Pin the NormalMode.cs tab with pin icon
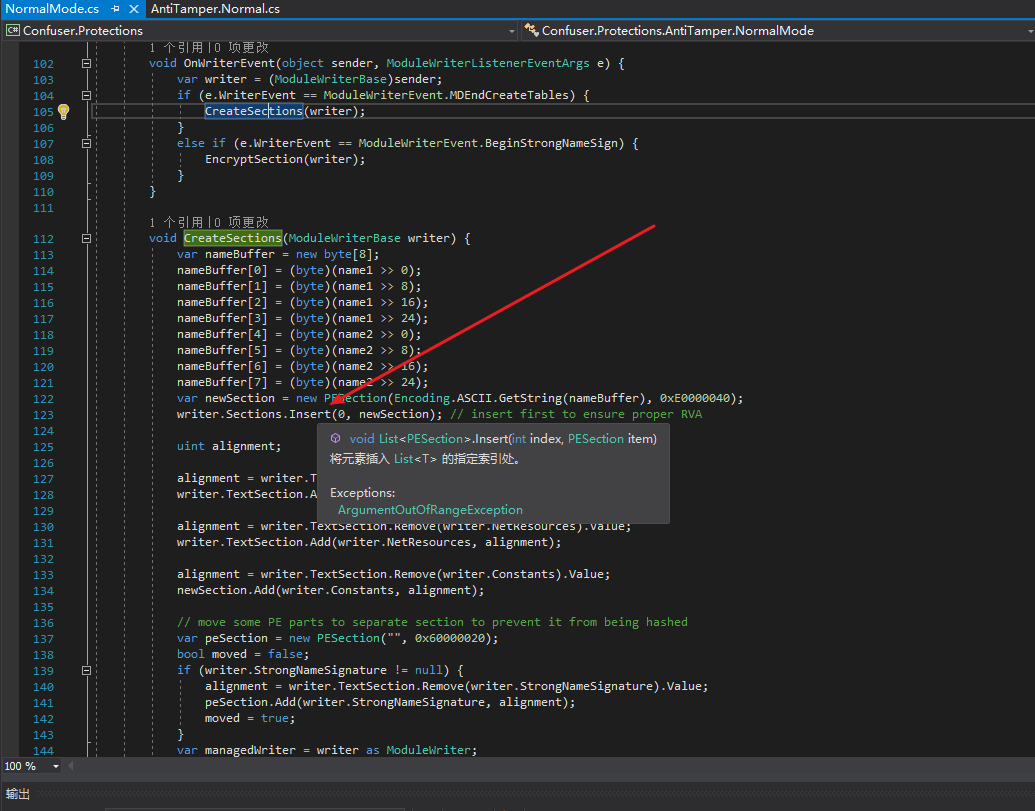The height and width of the screenshot is (811, 1035). click(x=115, y=9)
